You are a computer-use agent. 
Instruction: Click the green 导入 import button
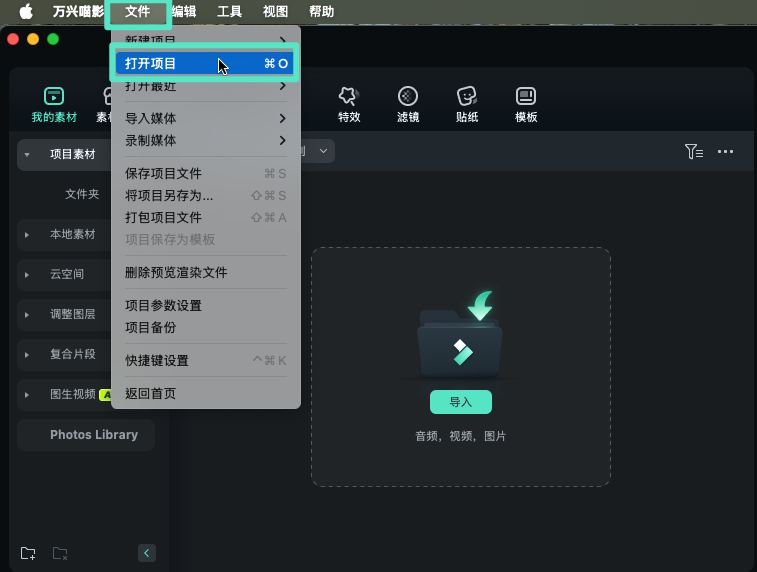pos(460,402)
